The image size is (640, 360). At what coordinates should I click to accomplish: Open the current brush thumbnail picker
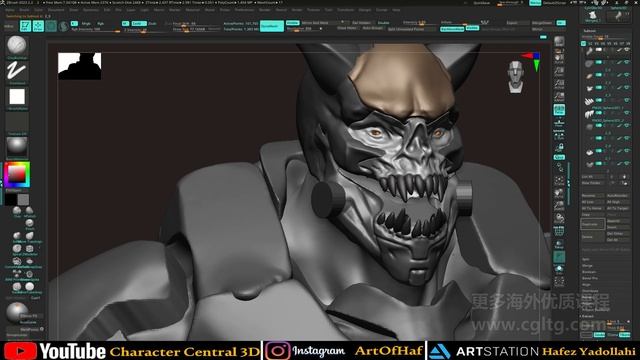(17, 45)
